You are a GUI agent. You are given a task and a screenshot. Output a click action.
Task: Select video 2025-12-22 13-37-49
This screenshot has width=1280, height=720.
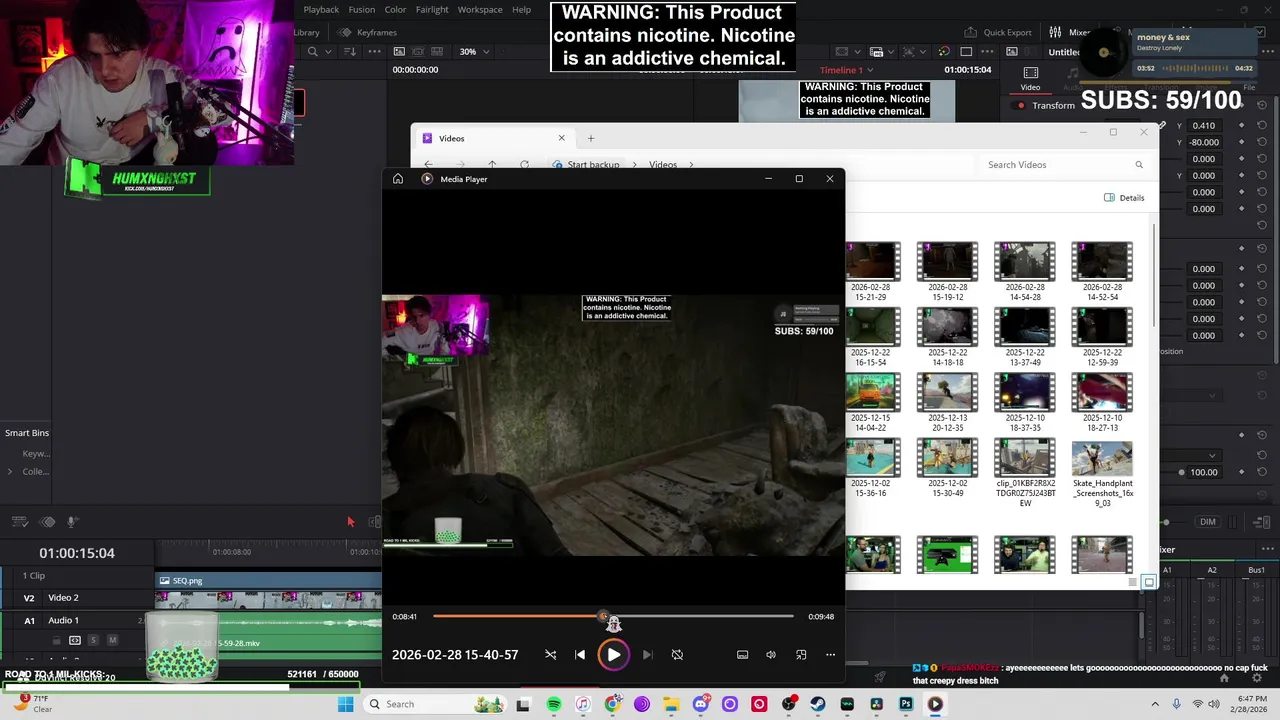point(1025,337)
